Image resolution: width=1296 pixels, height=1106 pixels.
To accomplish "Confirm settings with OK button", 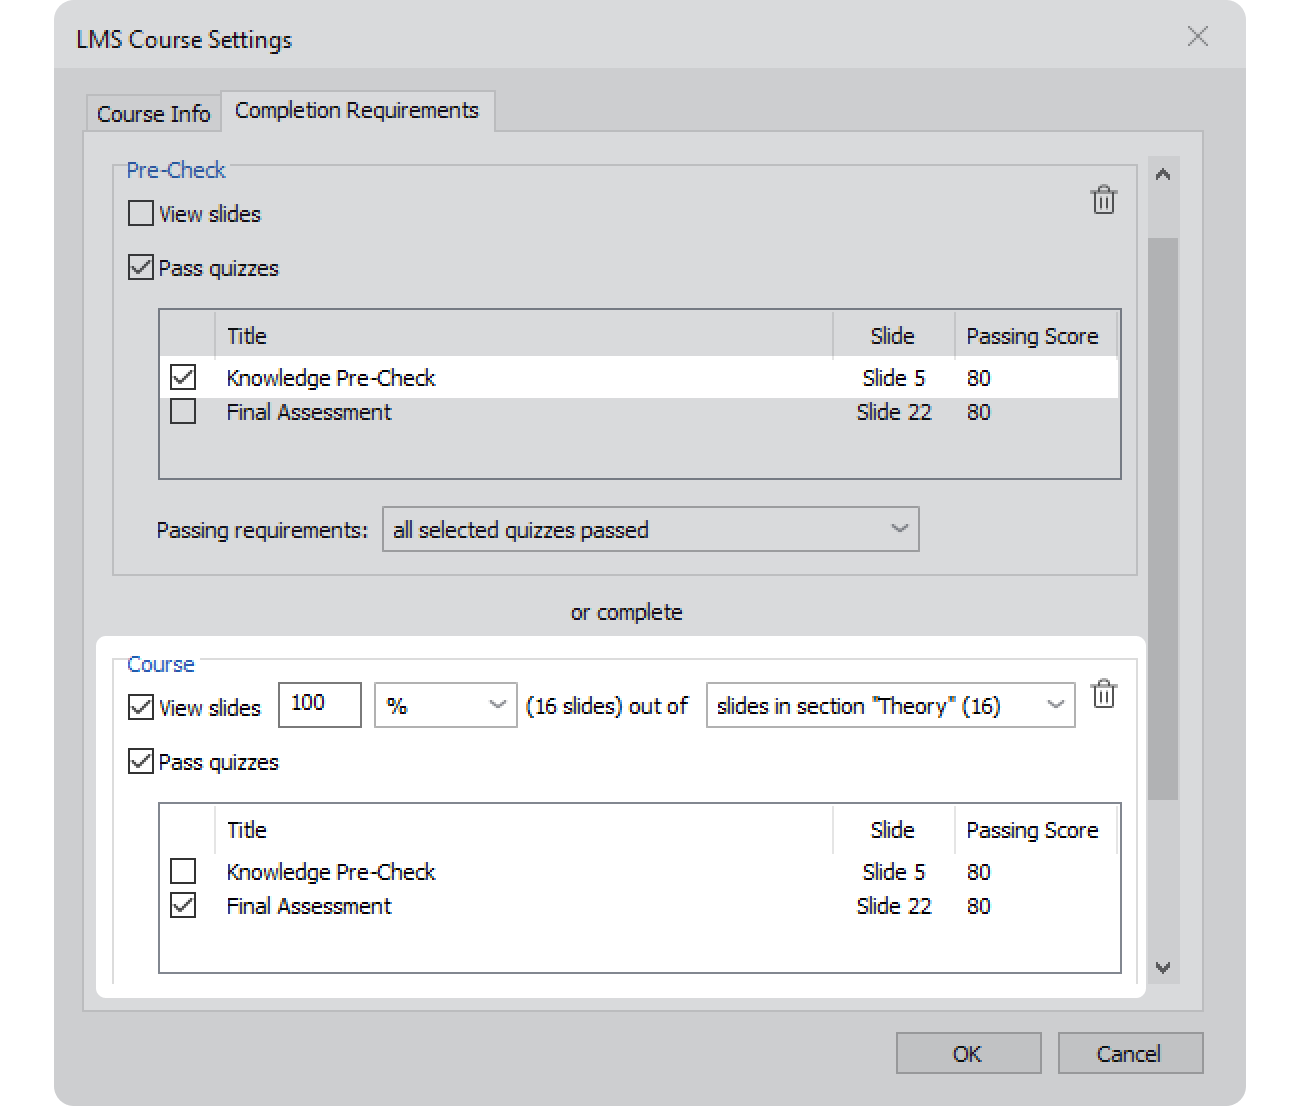I will [x=968, y=1053].
